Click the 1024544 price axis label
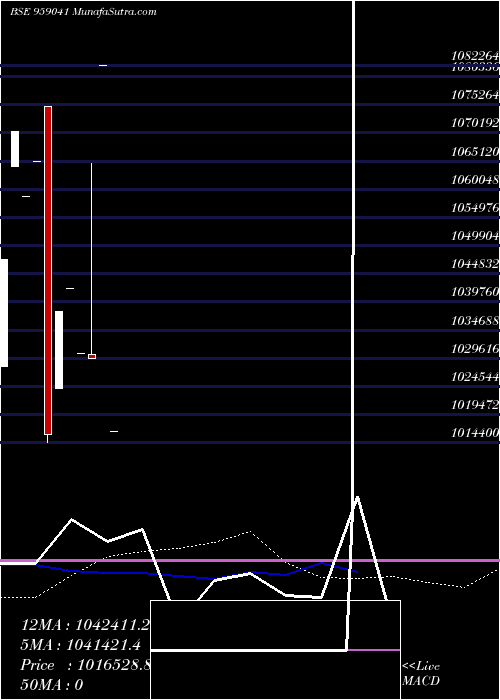This screenshot has height=700, width=500. pos(475,377)
